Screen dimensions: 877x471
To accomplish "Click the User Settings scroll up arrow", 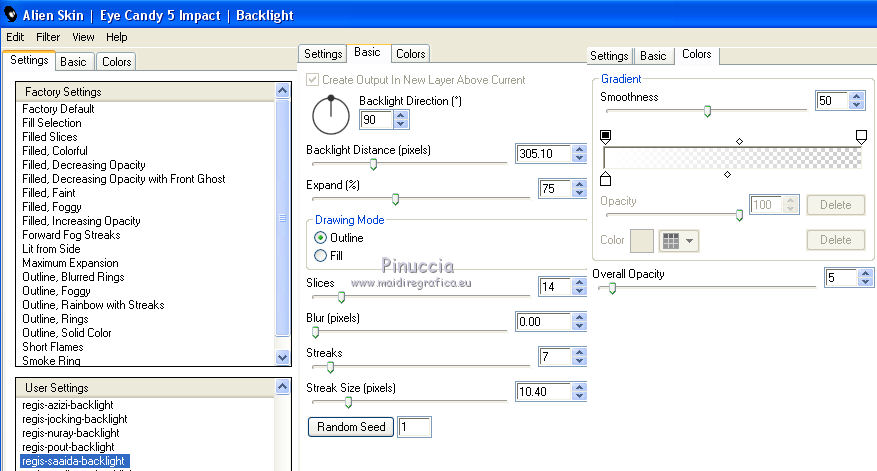I will (x=282, y=386).
